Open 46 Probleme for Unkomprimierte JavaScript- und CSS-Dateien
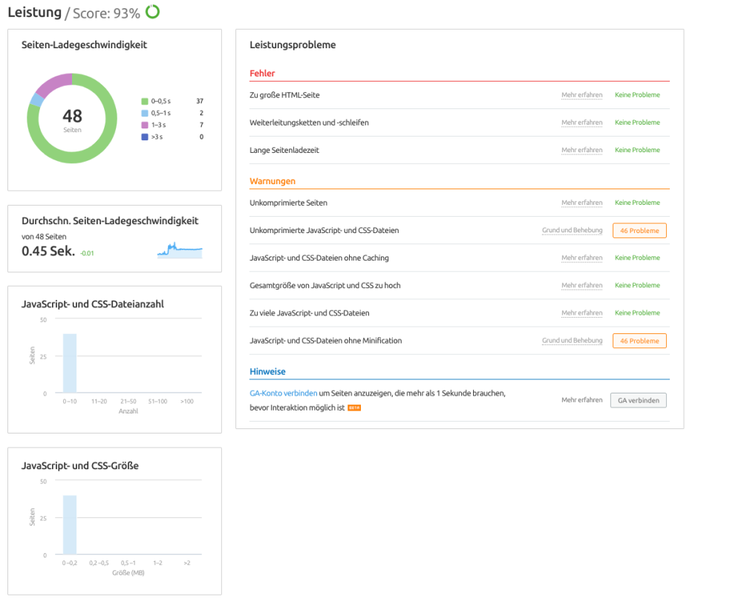 pyautogui.click(x=640, y=230)
